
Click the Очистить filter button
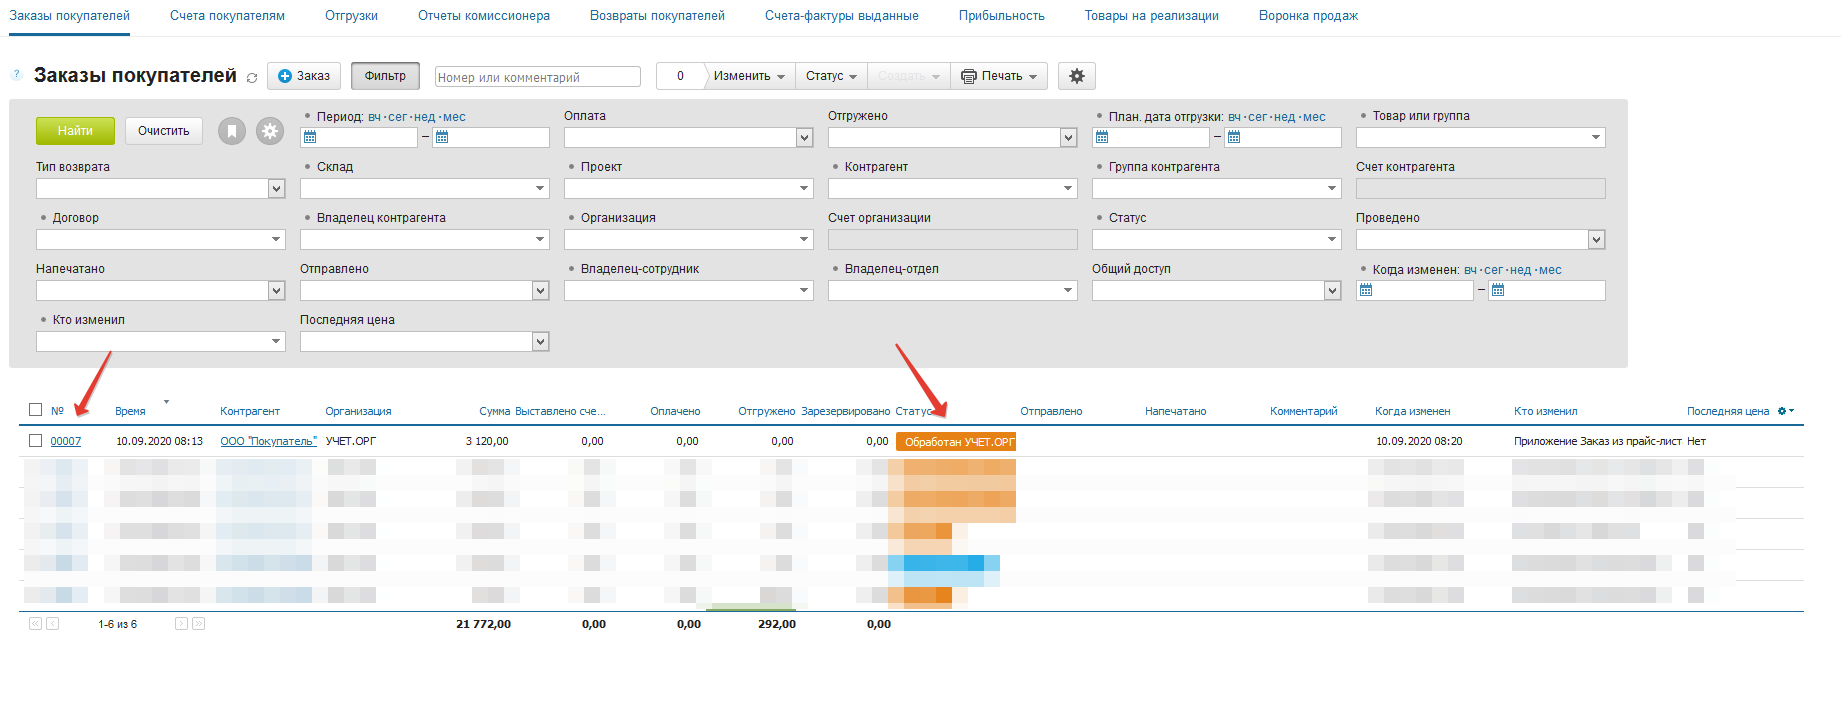click(x=164, y=131)
